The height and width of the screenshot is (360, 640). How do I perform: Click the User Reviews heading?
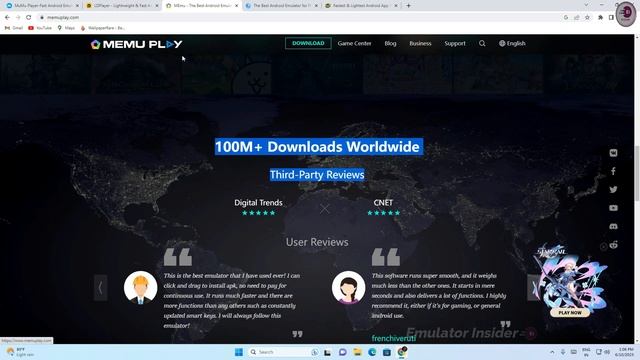pyautogui.click(x=317, y=242)
